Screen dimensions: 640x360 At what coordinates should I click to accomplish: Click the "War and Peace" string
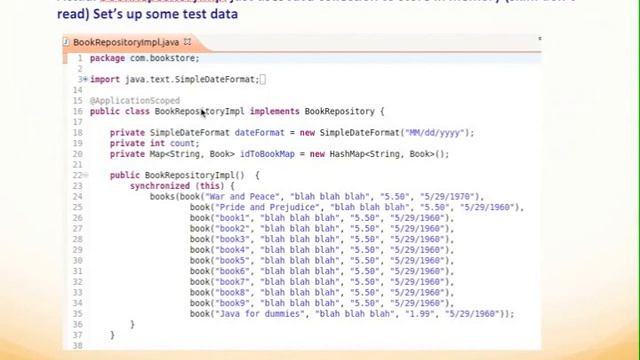242,196
